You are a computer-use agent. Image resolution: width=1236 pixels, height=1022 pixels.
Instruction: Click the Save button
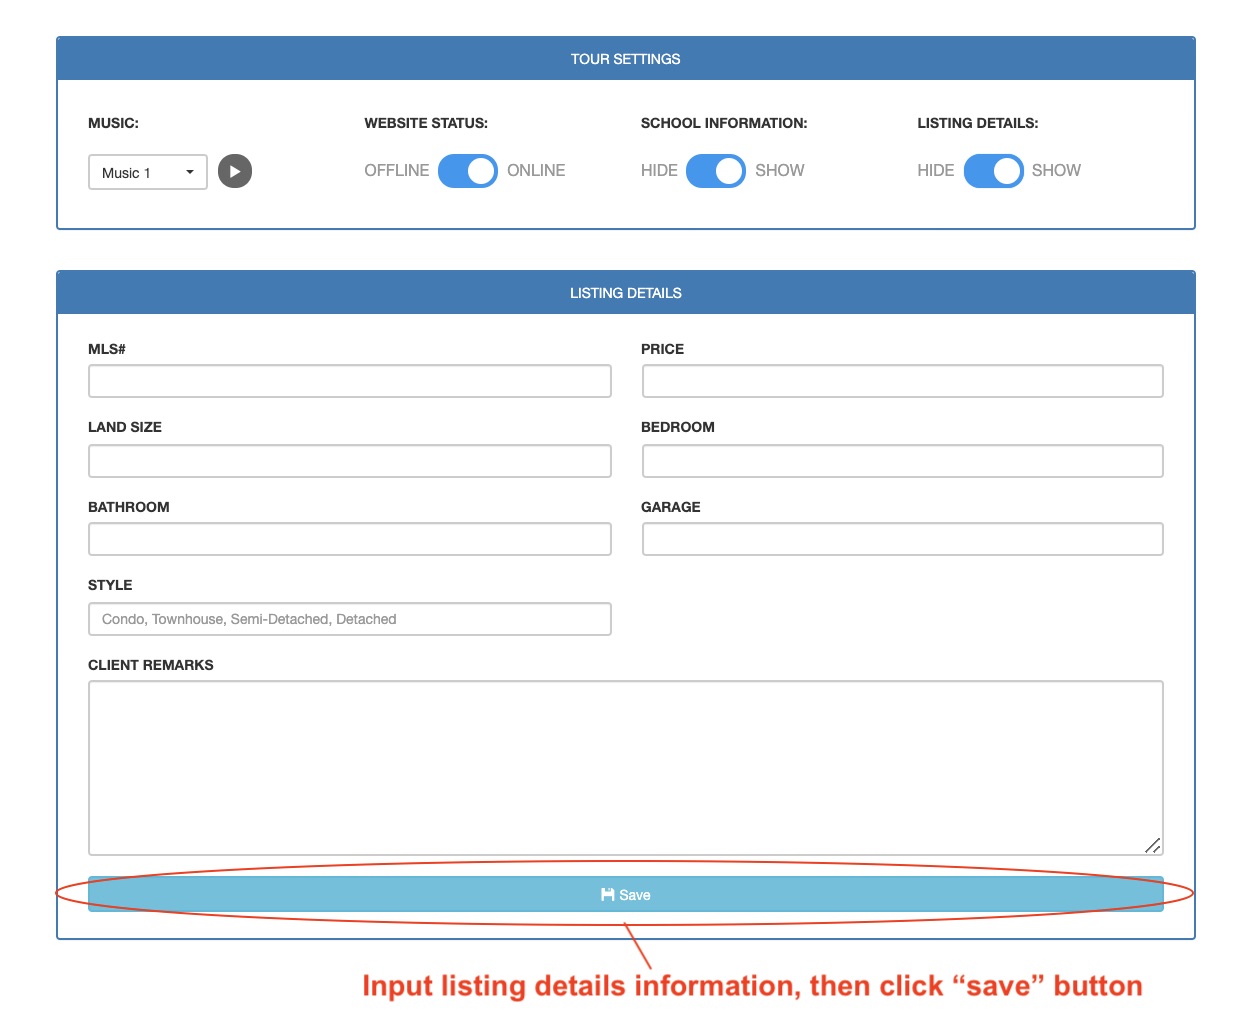(625, 894)
